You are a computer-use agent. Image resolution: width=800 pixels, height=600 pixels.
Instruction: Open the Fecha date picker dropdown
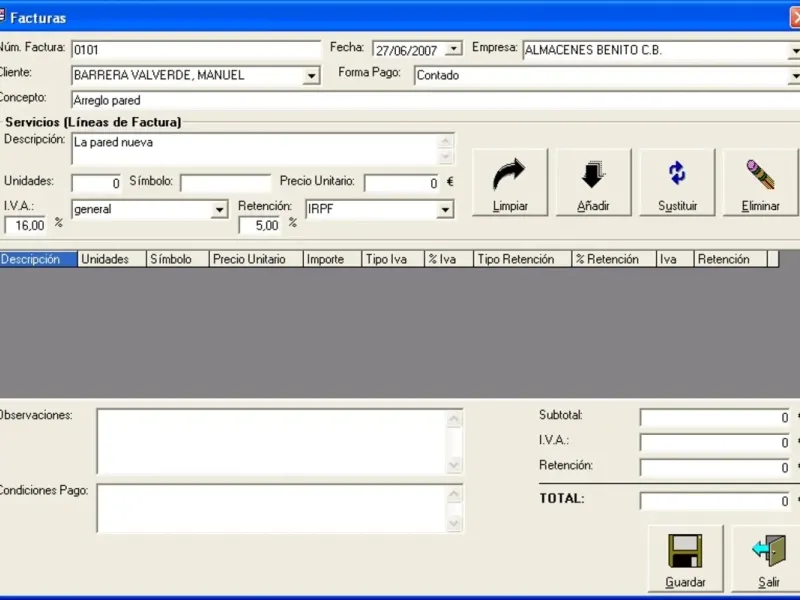[454, 49]
